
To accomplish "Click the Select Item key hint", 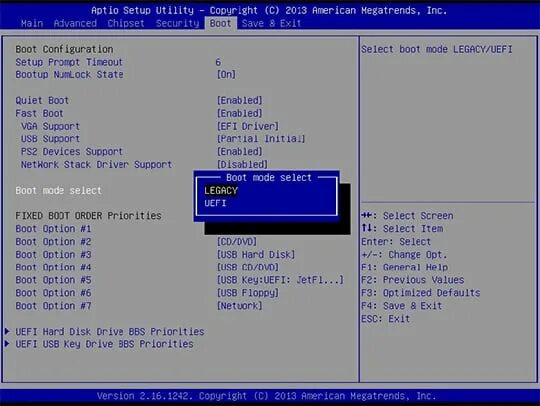I will pyautogui.click(x=402, y=229).
